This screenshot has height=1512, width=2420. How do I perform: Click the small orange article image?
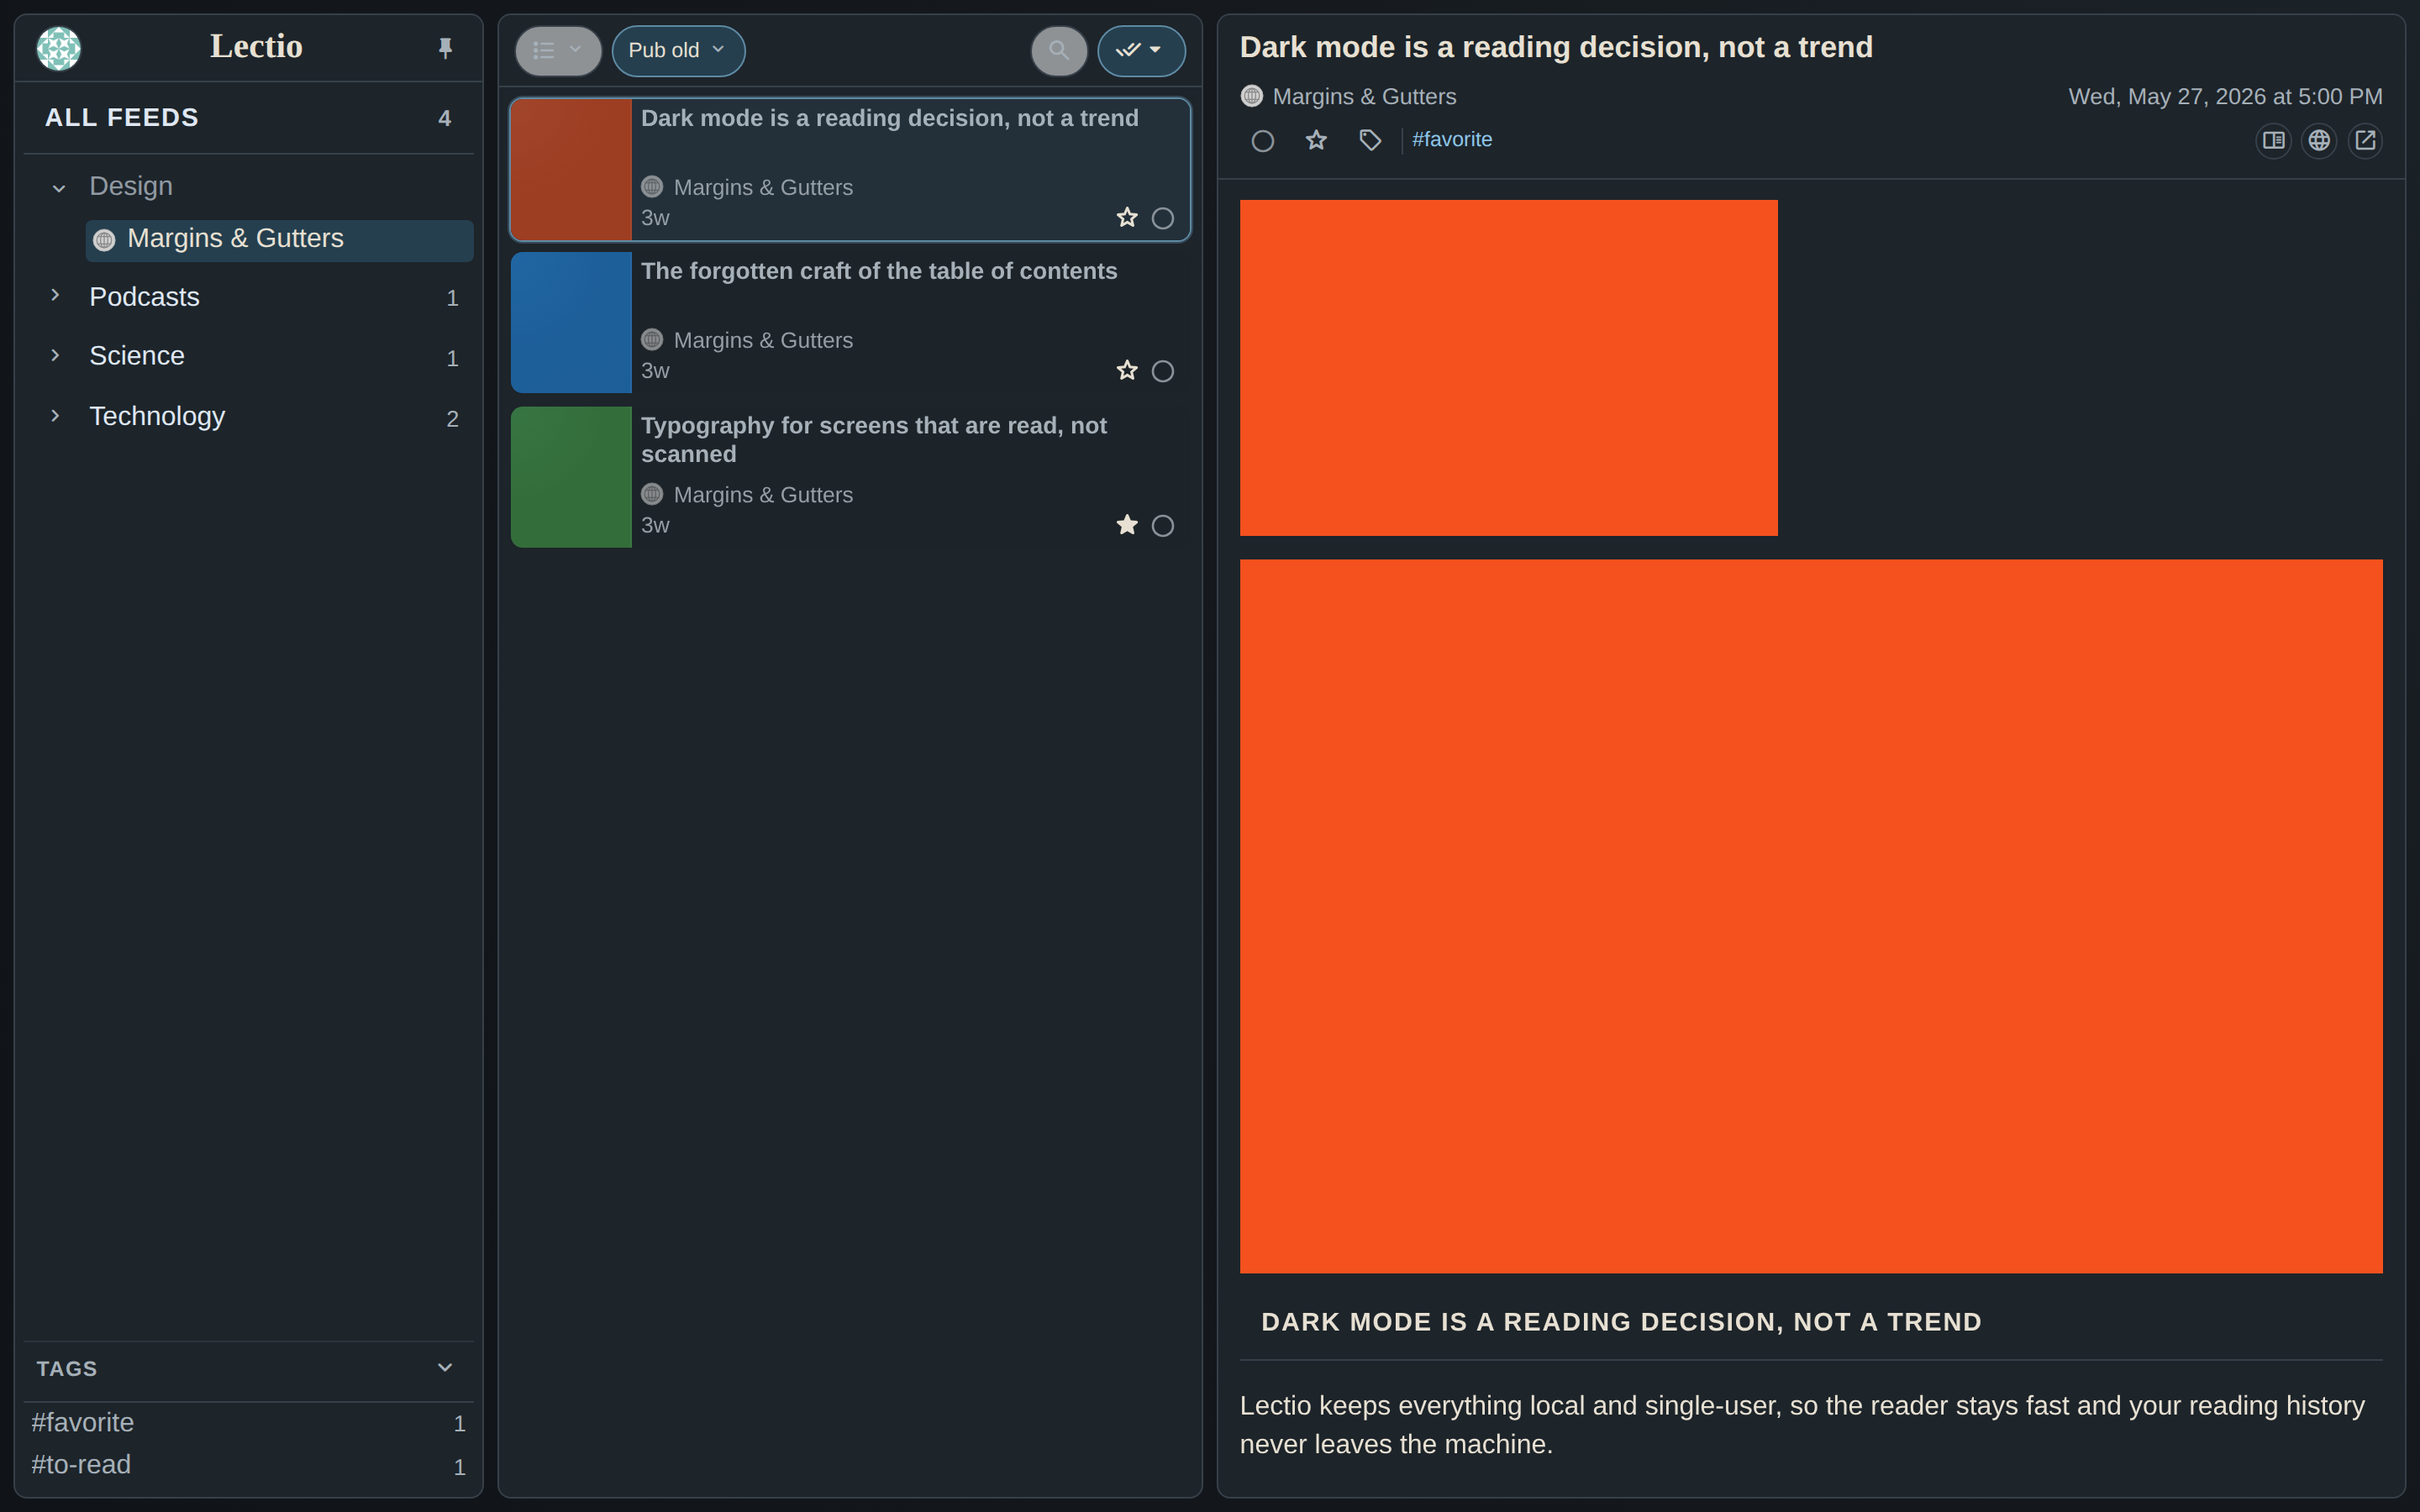click(x=1508, y=368)
